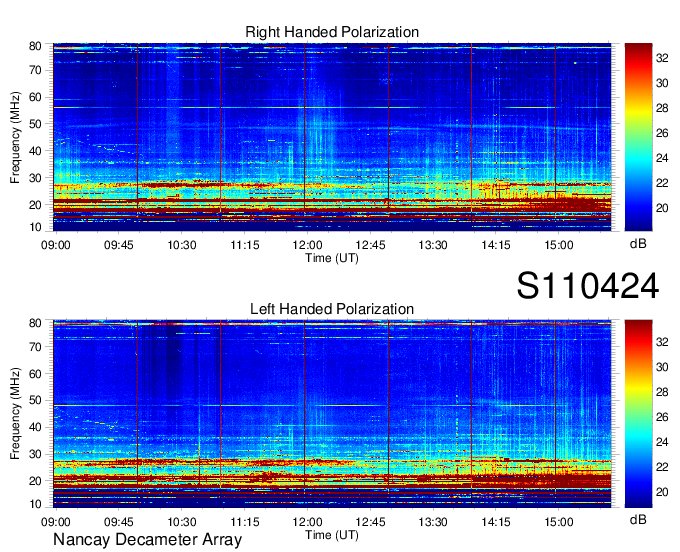Click the "12:00" tick of the upper plot
The image size is (680, 552).
[307, 245]
